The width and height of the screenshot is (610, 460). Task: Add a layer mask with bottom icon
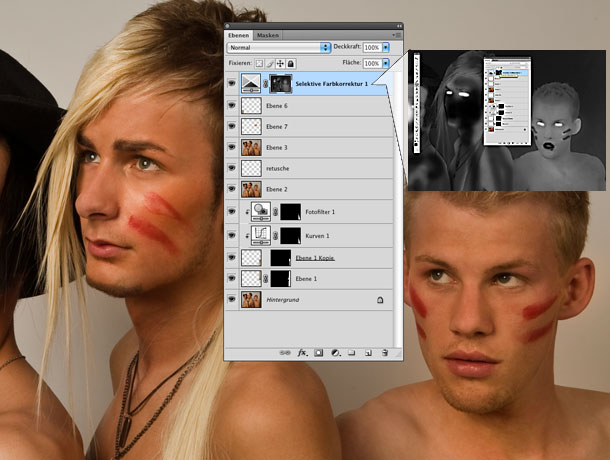(319, 353)
